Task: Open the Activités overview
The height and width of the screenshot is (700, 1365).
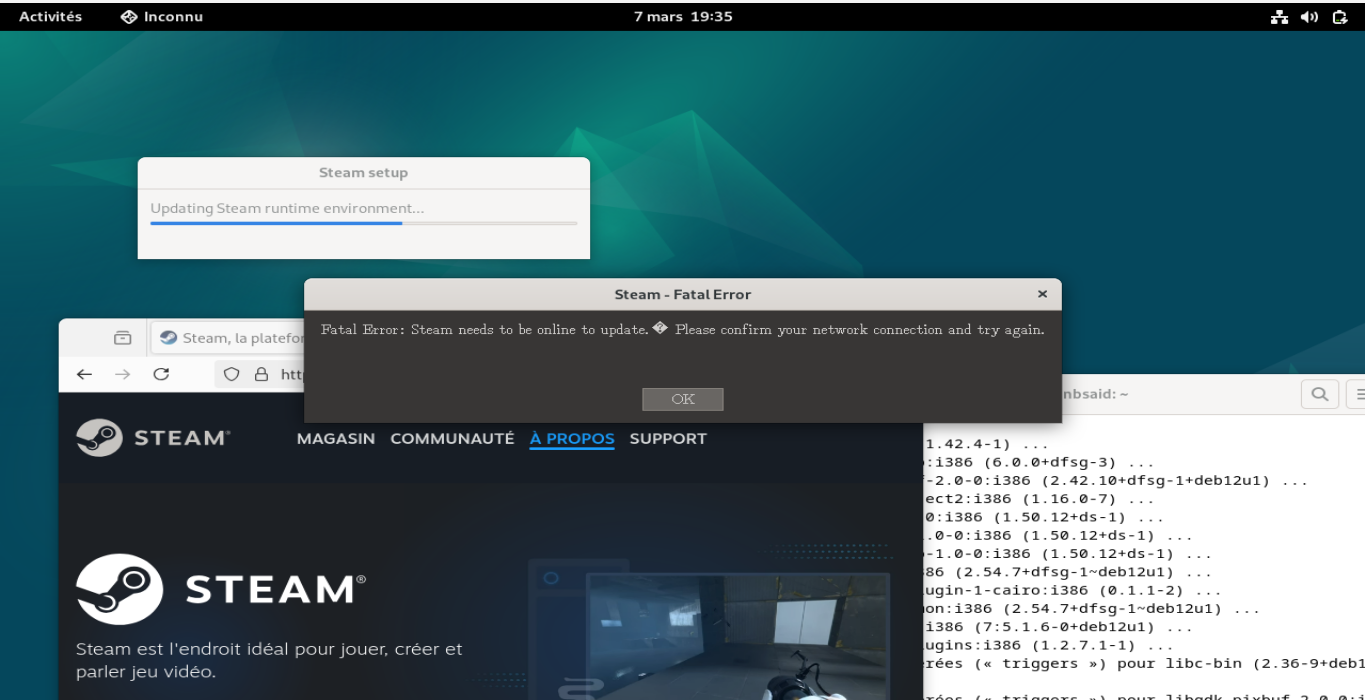Action: coord(51,17)
